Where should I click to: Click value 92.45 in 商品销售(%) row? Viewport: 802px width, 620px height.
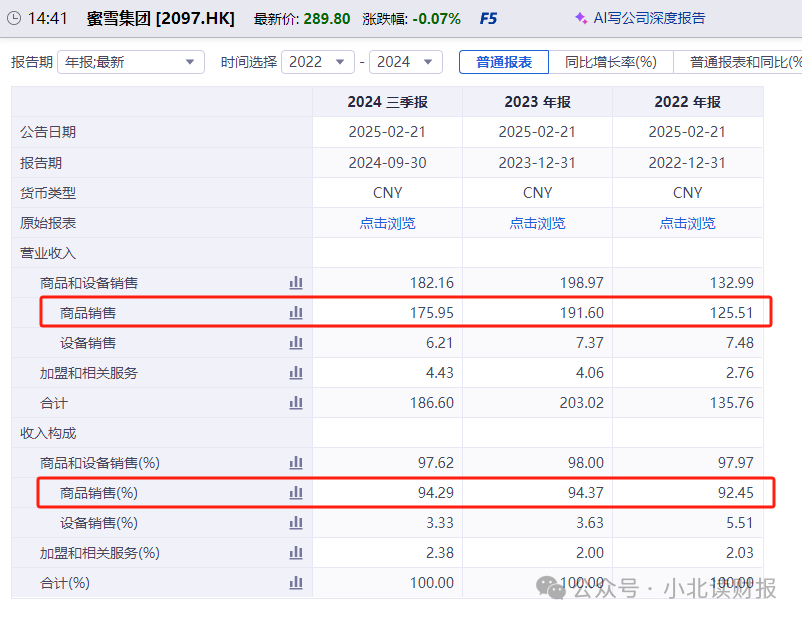click(x=736, y=493)
